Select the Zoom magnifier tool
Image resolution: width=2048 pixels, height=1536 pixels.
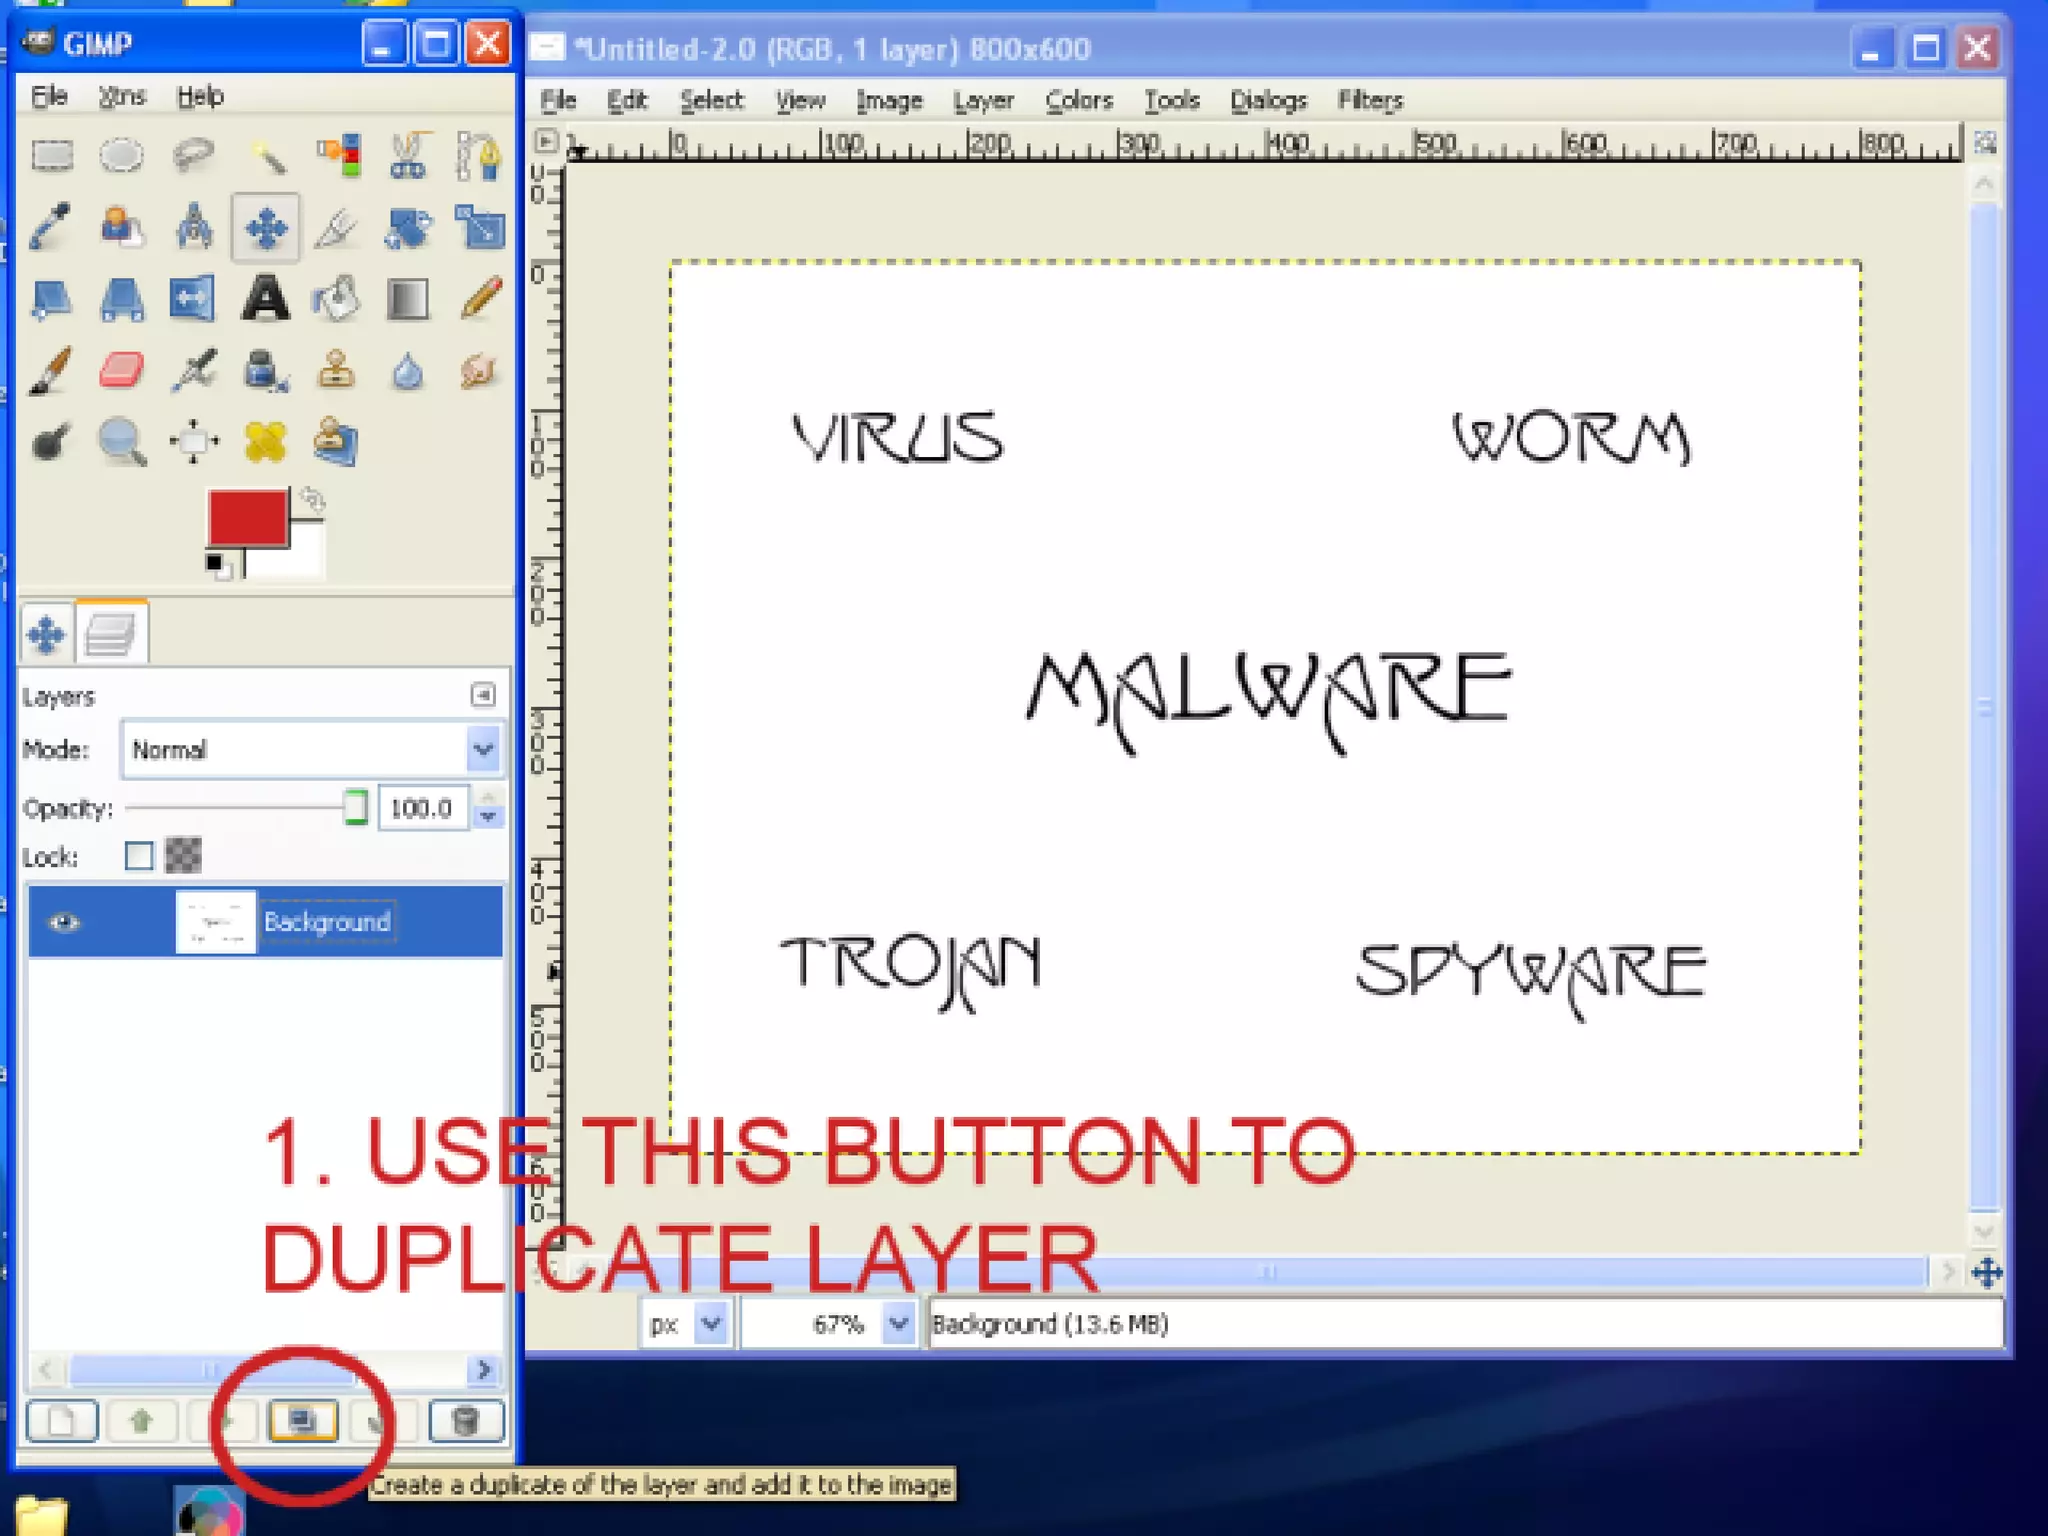[x=121, y=441]
